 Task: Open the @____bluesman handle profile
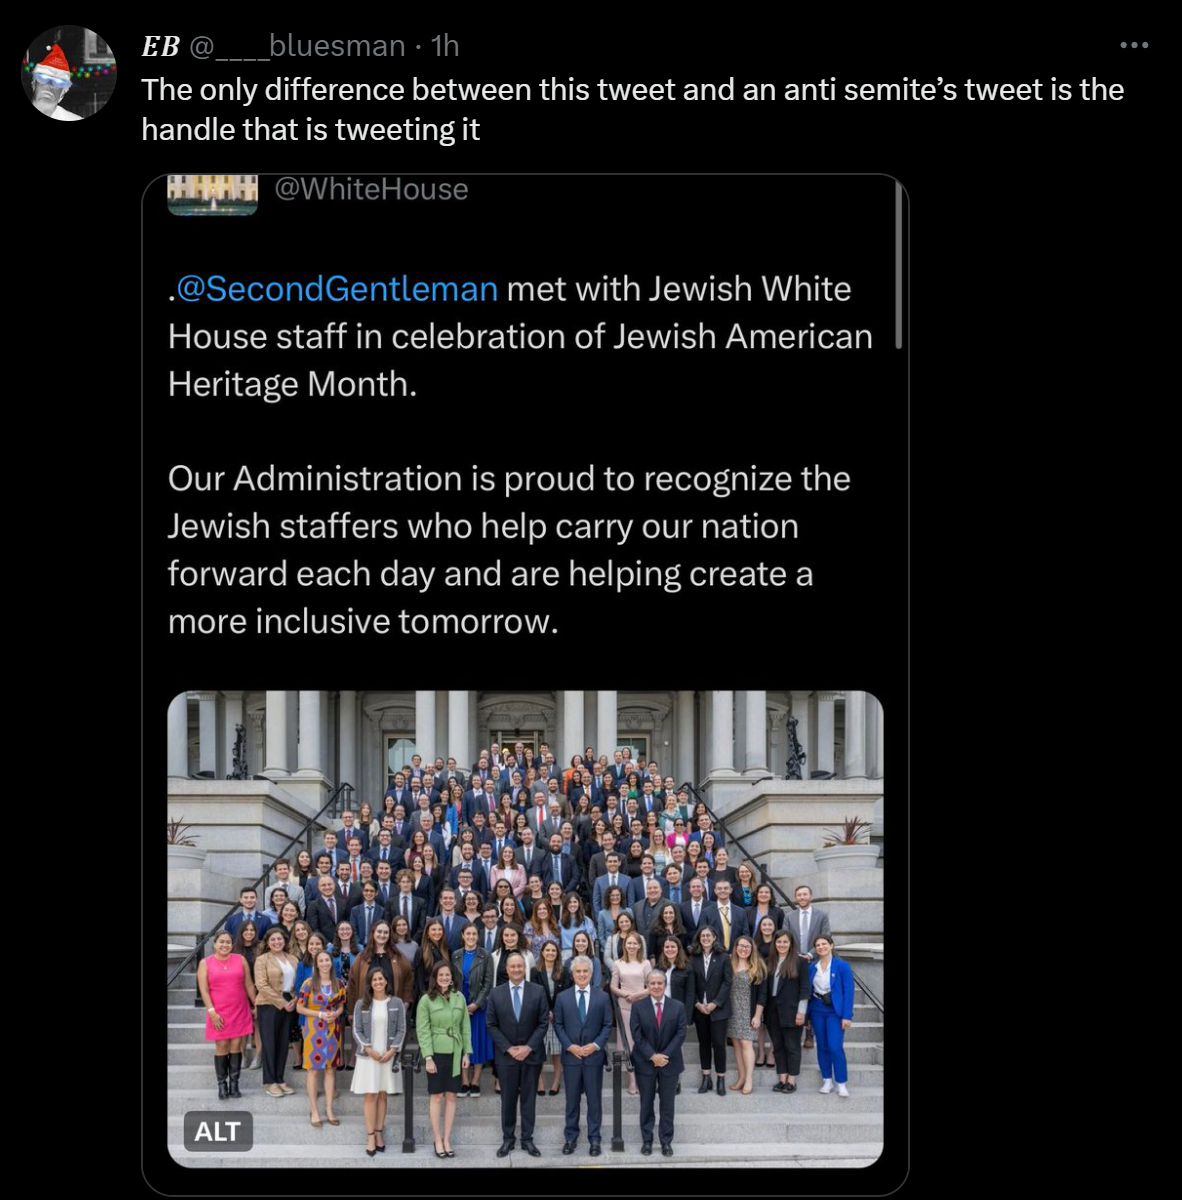297,46
